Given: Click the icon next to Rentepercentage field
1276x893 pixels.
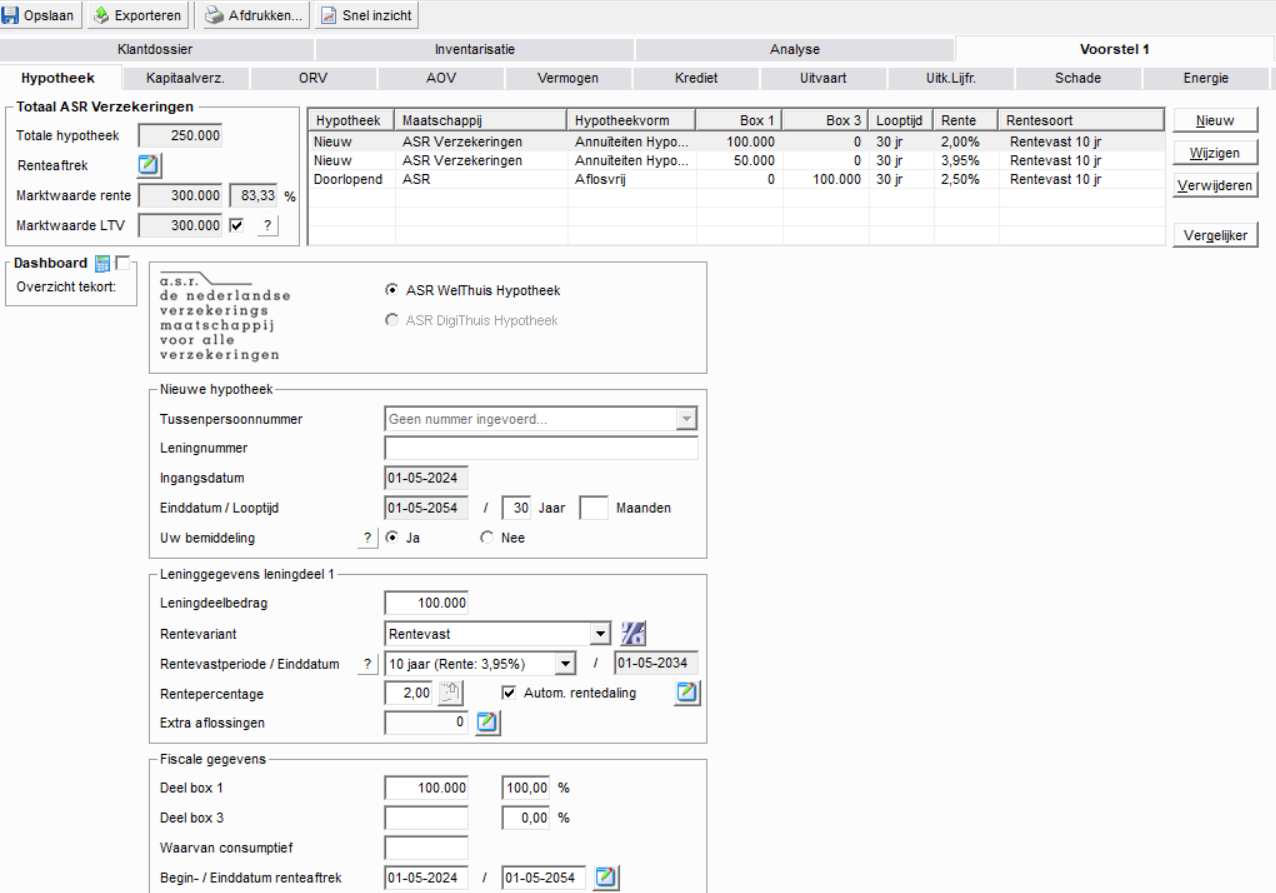Looking at the screenshot, I should (449, 692).
